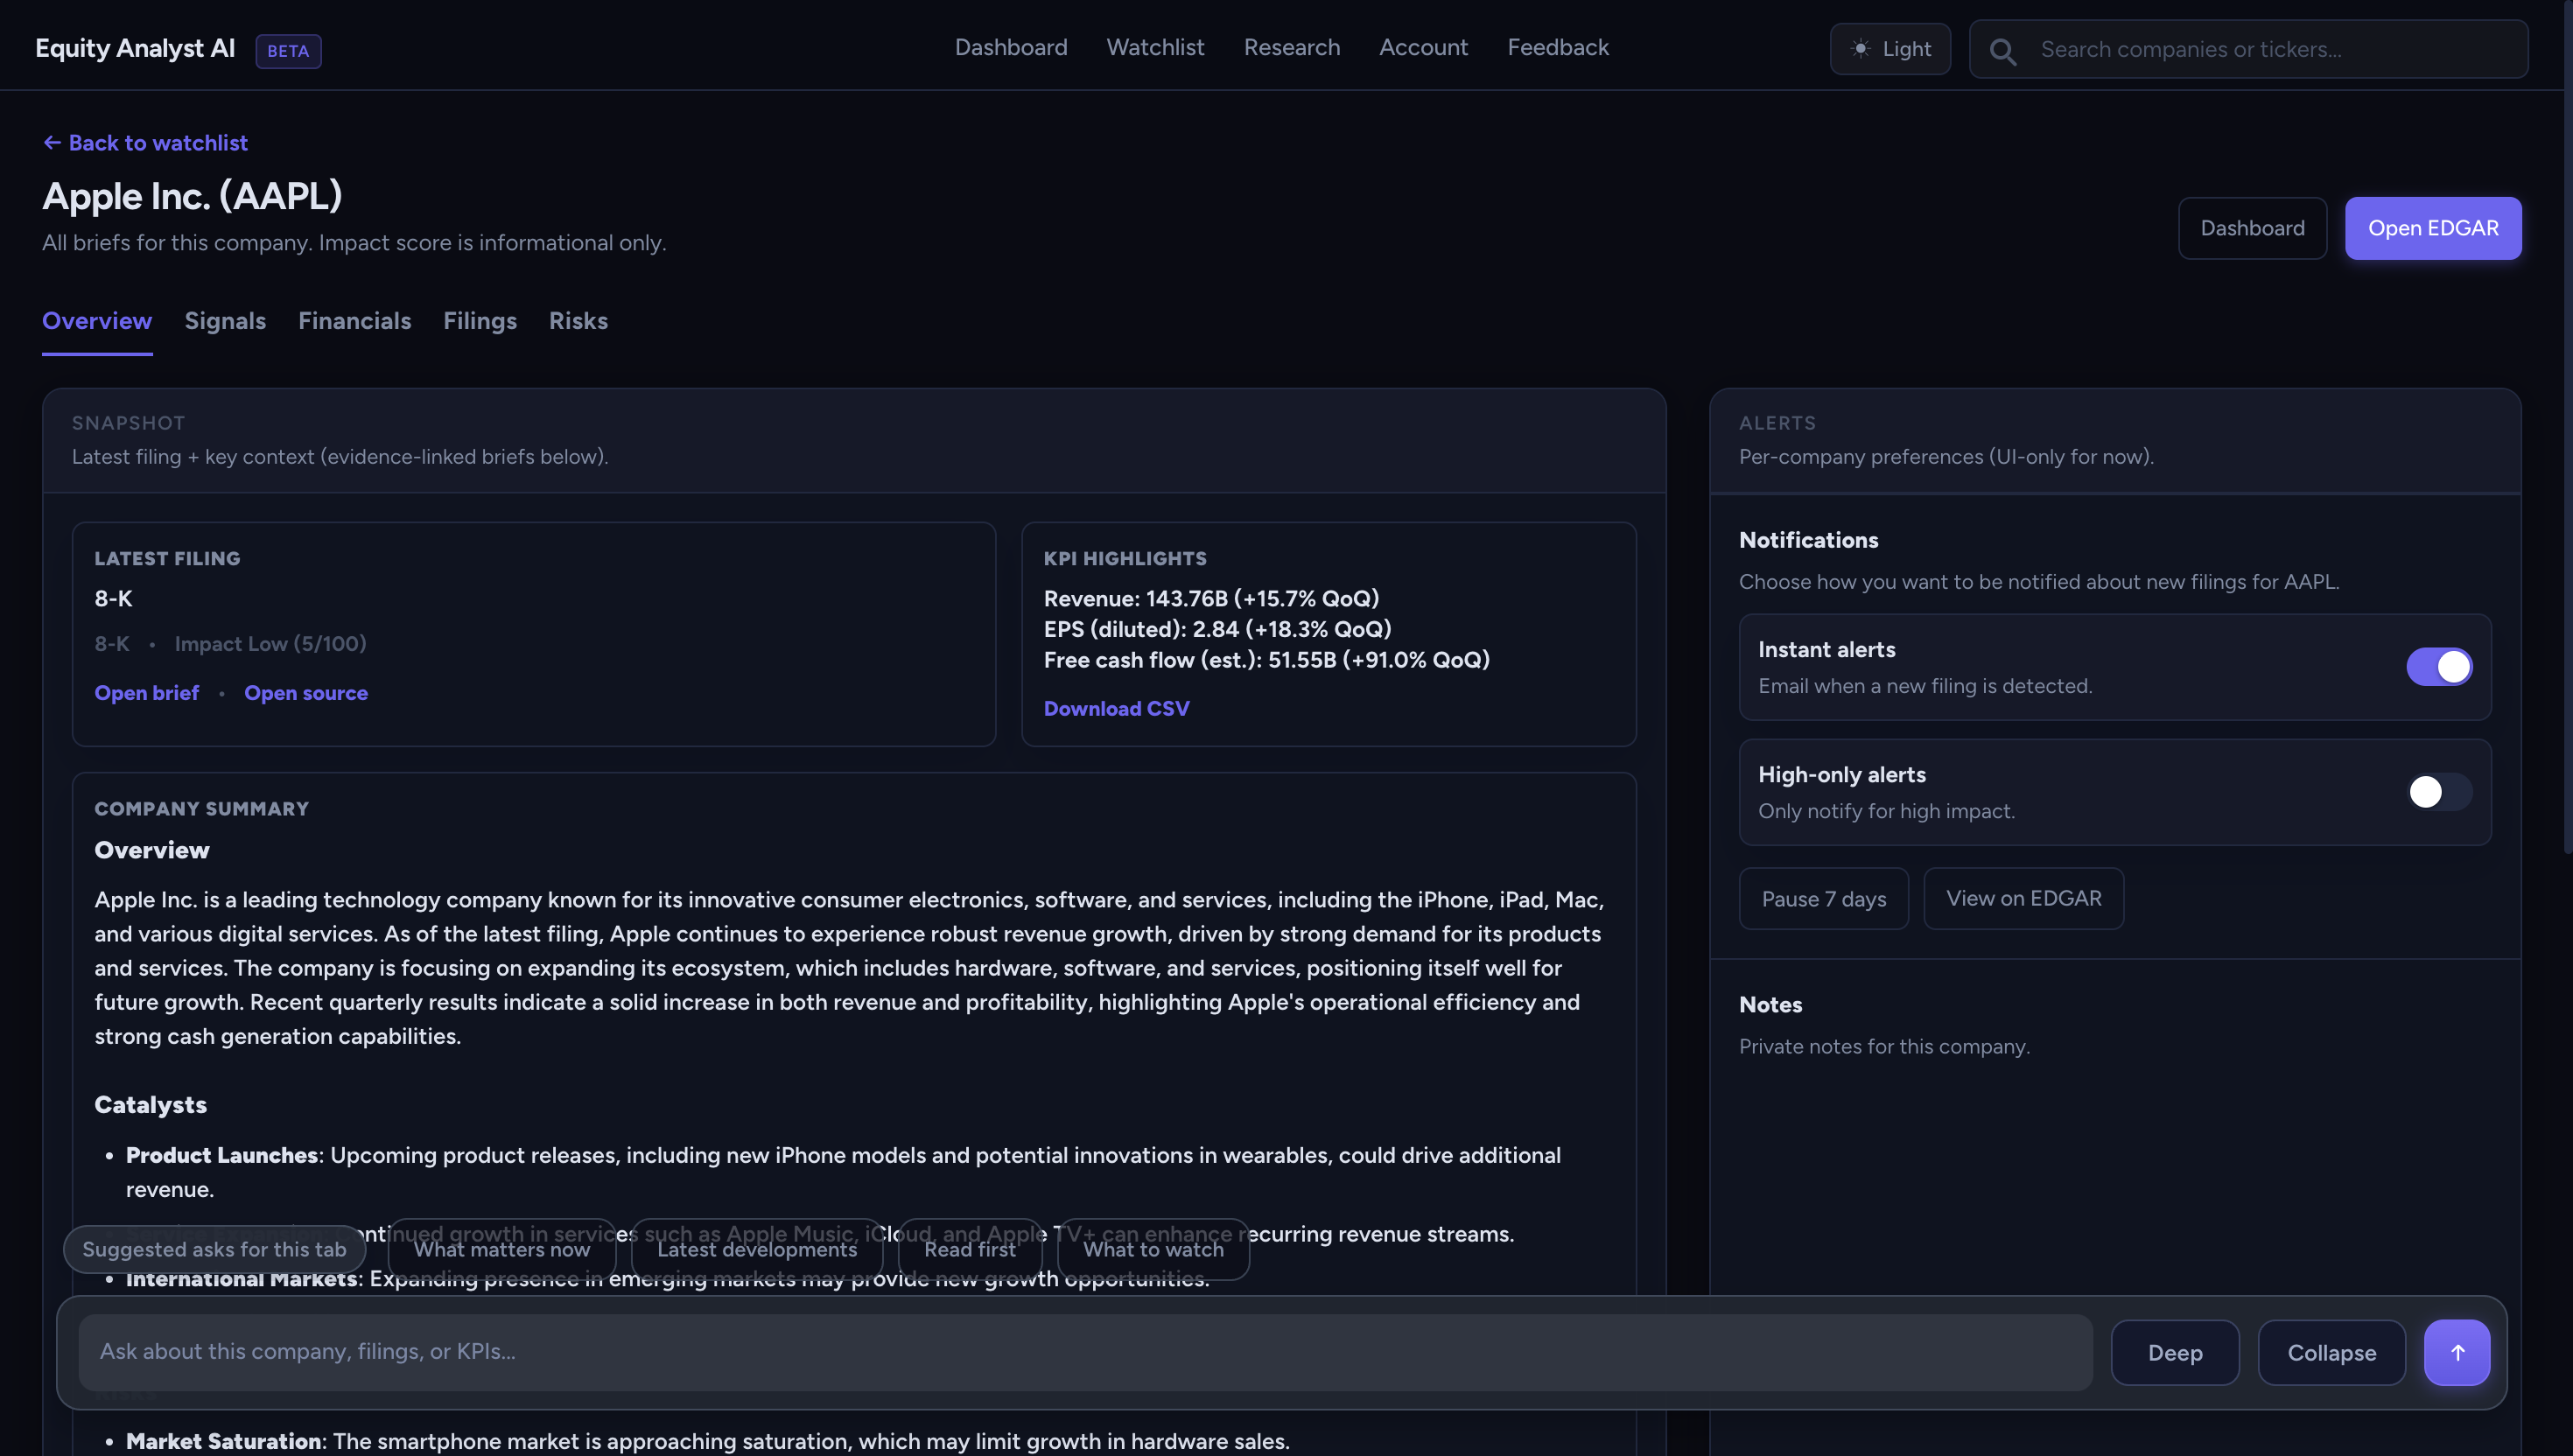This screenshot has width=2573, height=1456.
Task: Switch to the Financials tab
Action: point(355,321)
